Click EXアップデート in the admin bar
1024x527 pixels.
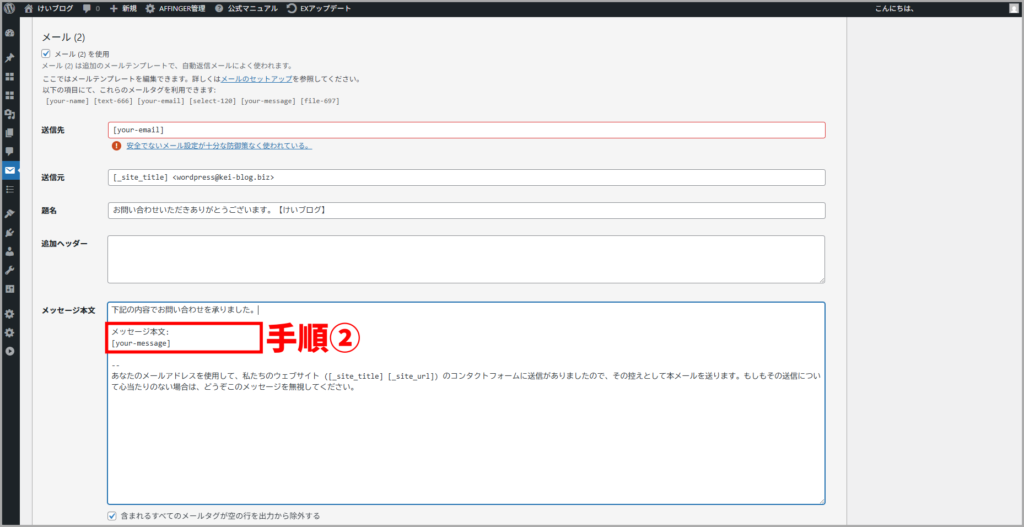(320, 8)
